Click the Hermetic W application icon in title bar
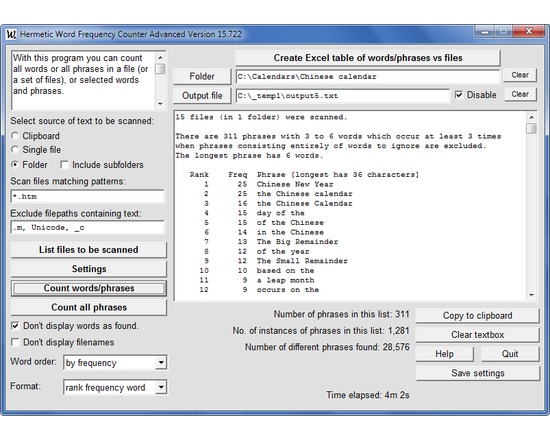 point(11,34)
